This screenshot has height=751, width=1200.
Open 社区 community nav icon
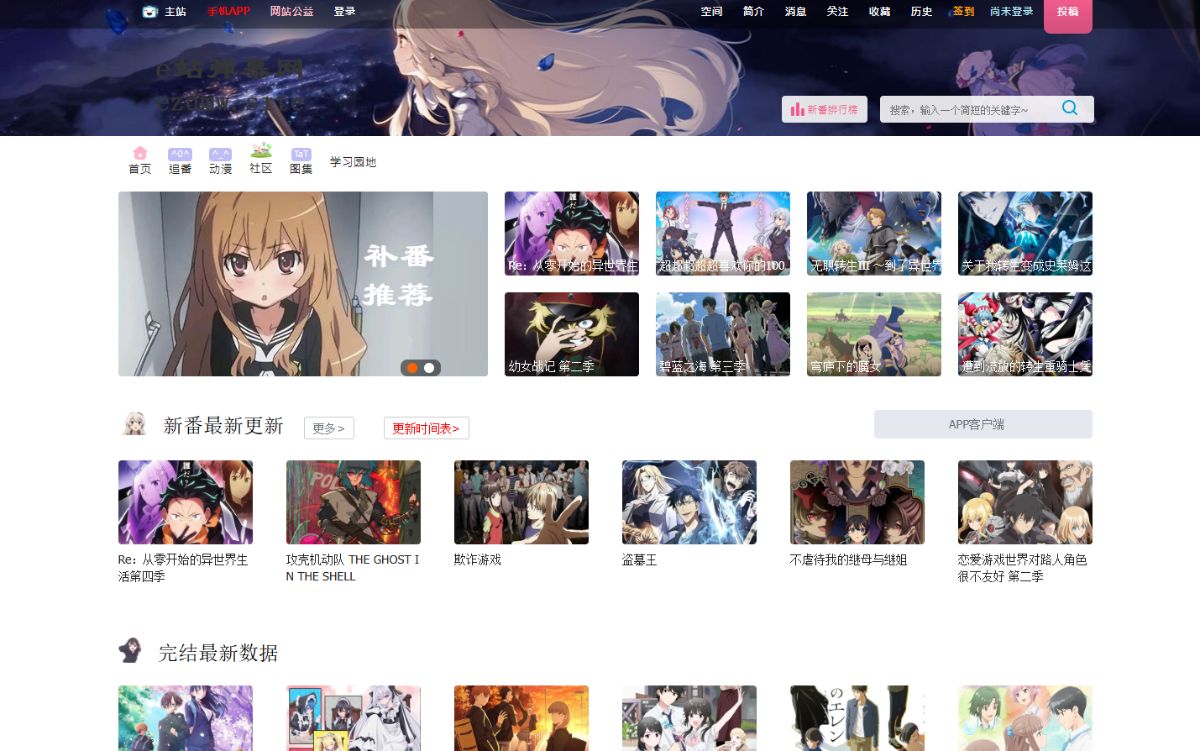[x=261, y=160]
